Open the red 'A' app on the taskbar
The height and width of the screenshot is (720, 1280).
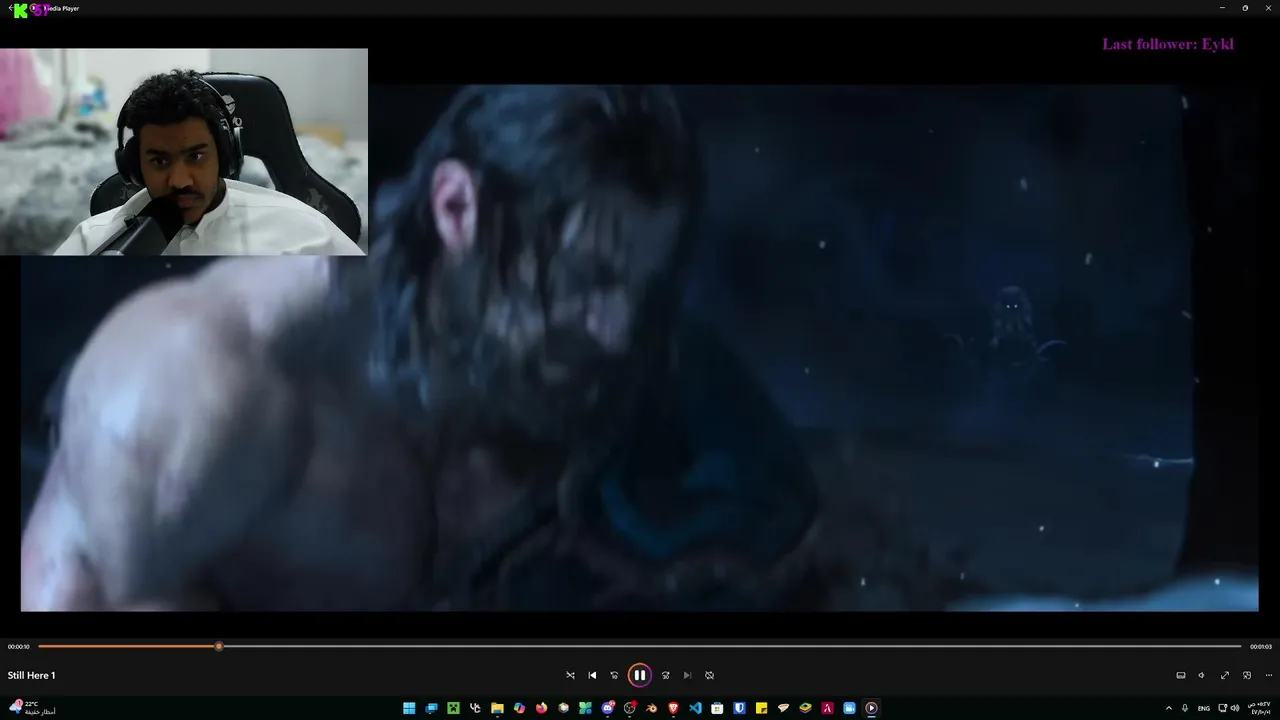(x=827, y=708)
